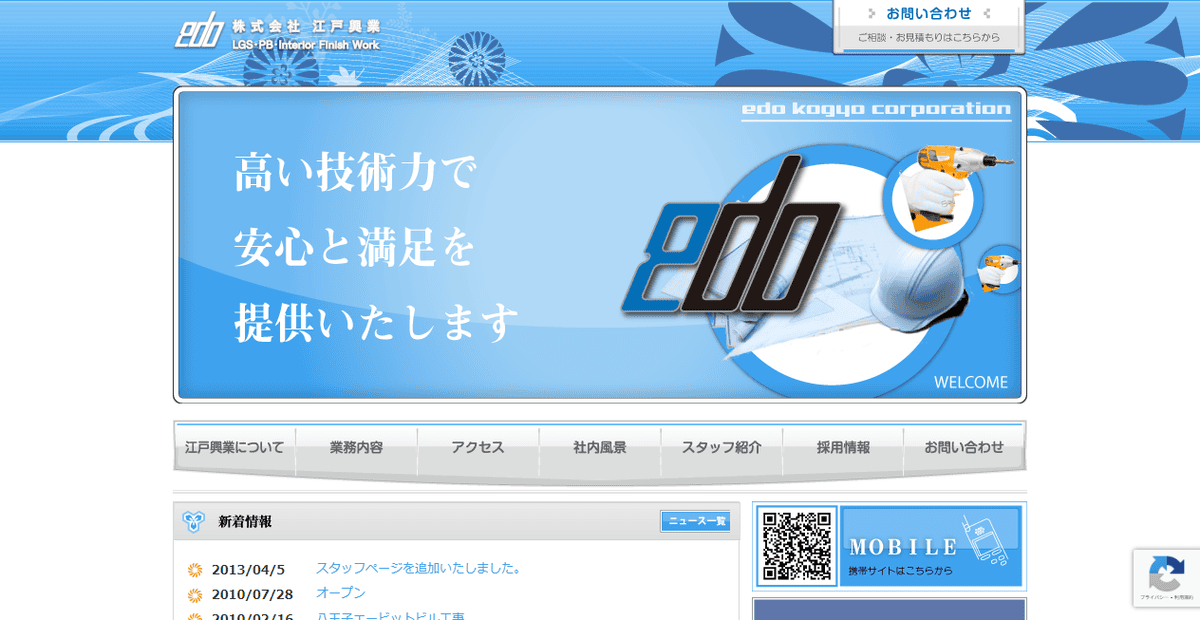The width and height of the screenshot is (1200, 620).
Task: Click the arrow icon before お問い合わせ
Action: (x=872, y=13)
